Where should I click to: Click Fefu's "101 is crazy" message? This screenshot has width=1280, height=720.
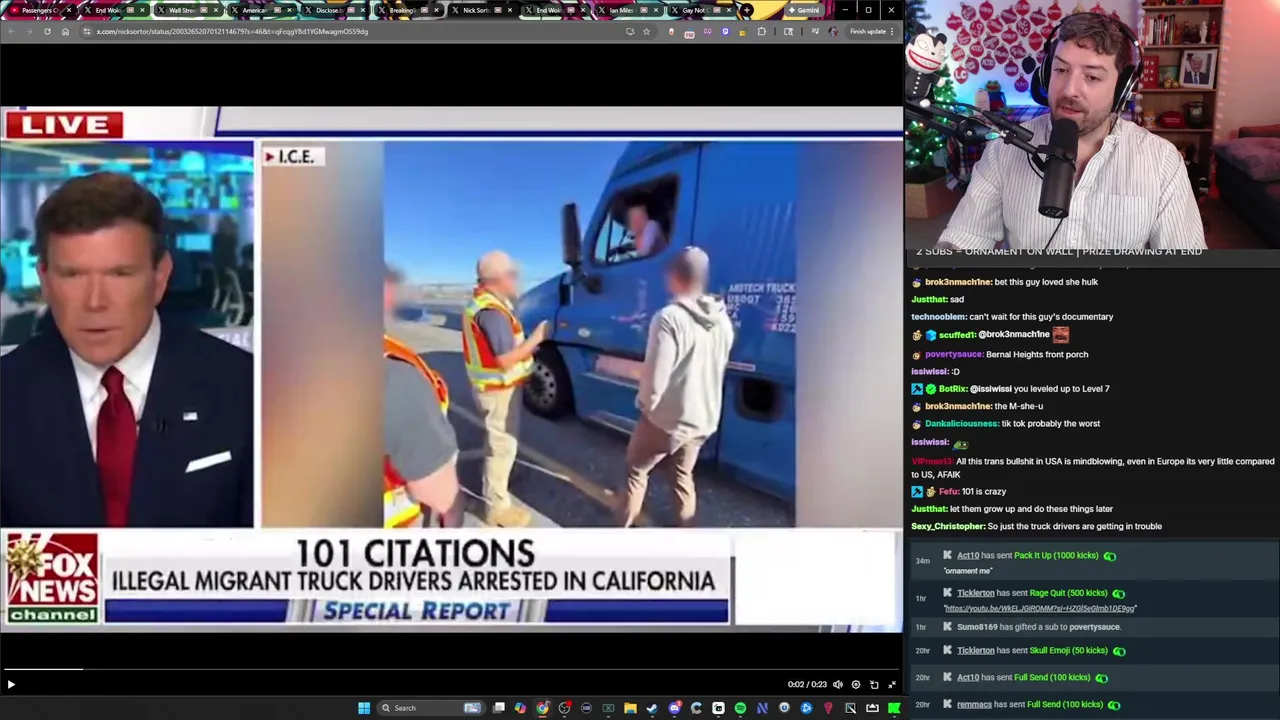[958, 492]
